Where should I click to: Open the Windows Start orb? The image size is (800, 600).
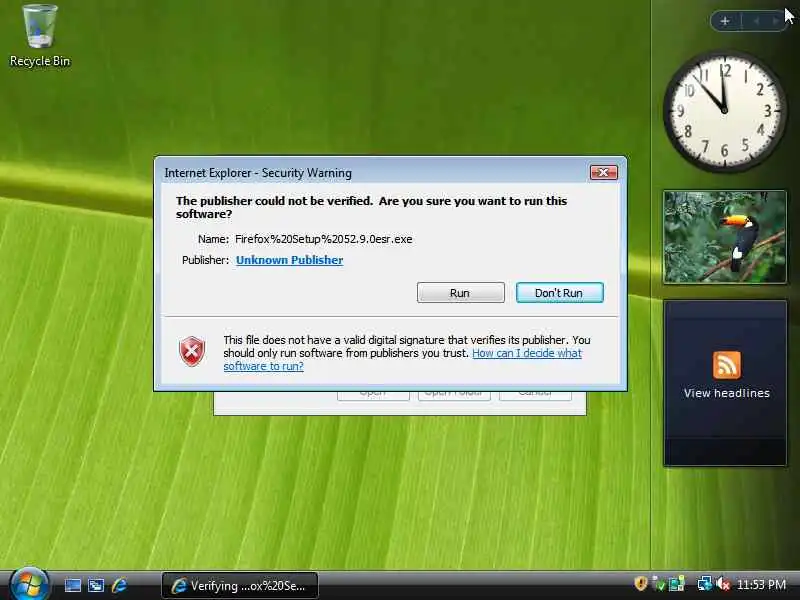[29, 585]
